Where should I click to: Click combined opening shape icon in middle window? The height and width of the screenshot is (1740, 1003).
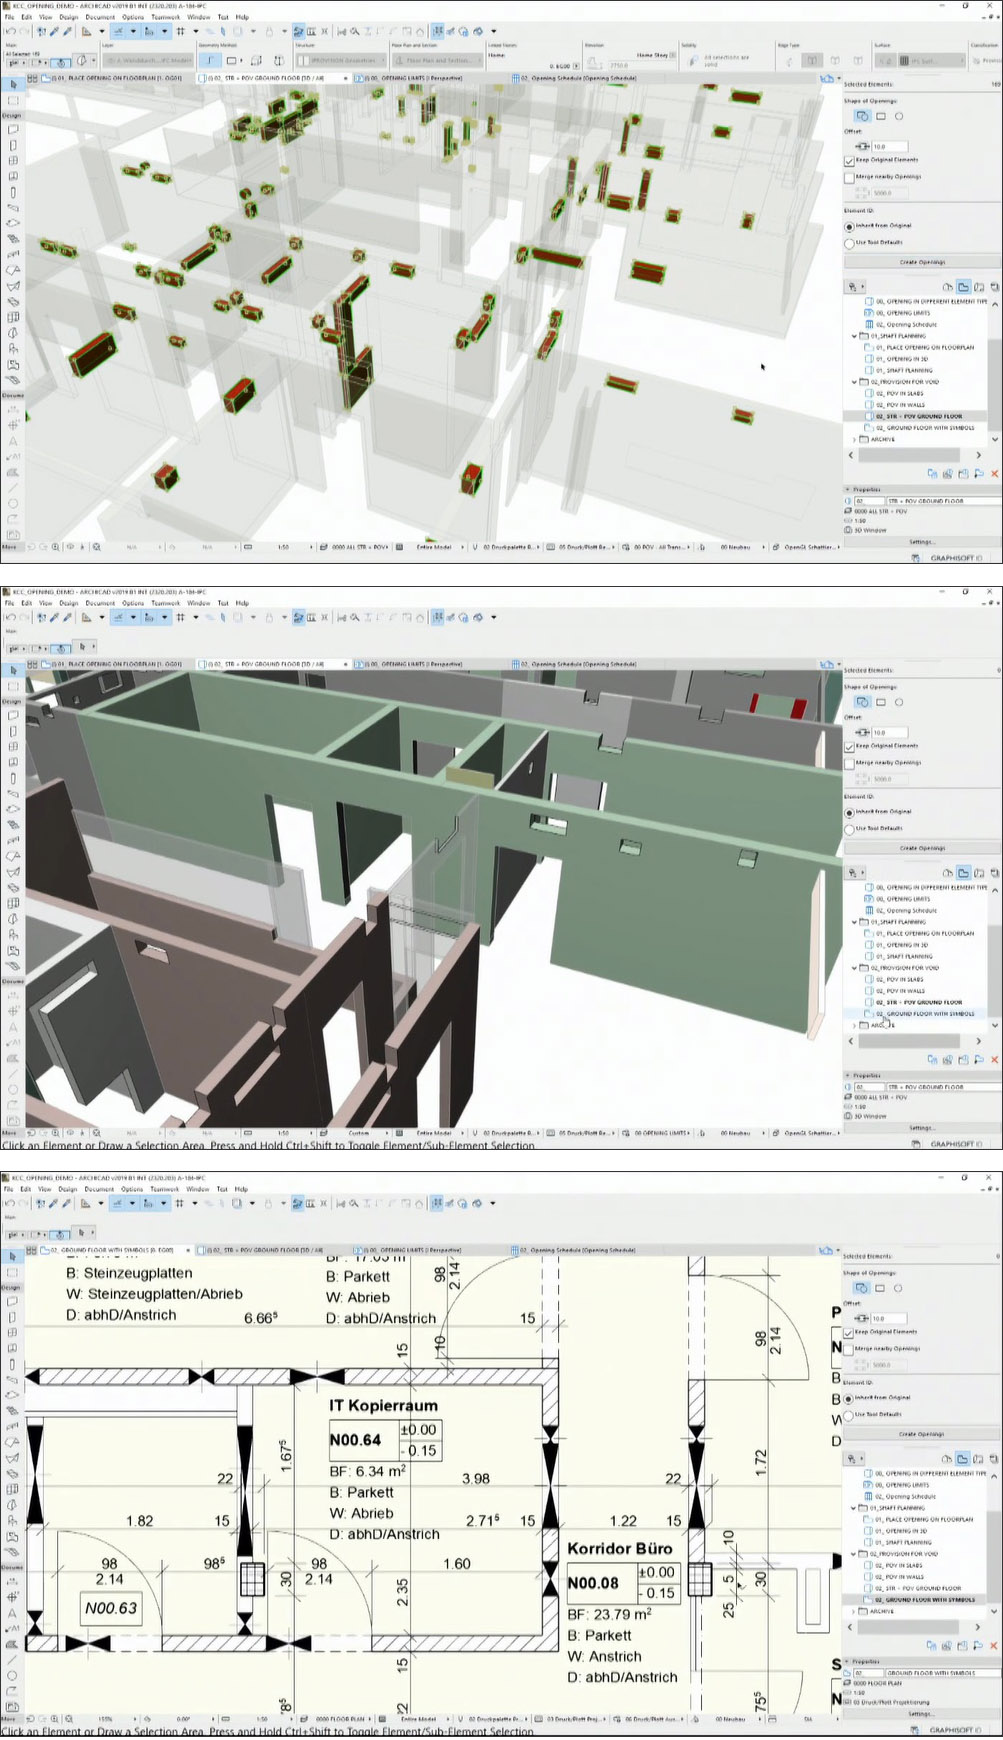862,702
